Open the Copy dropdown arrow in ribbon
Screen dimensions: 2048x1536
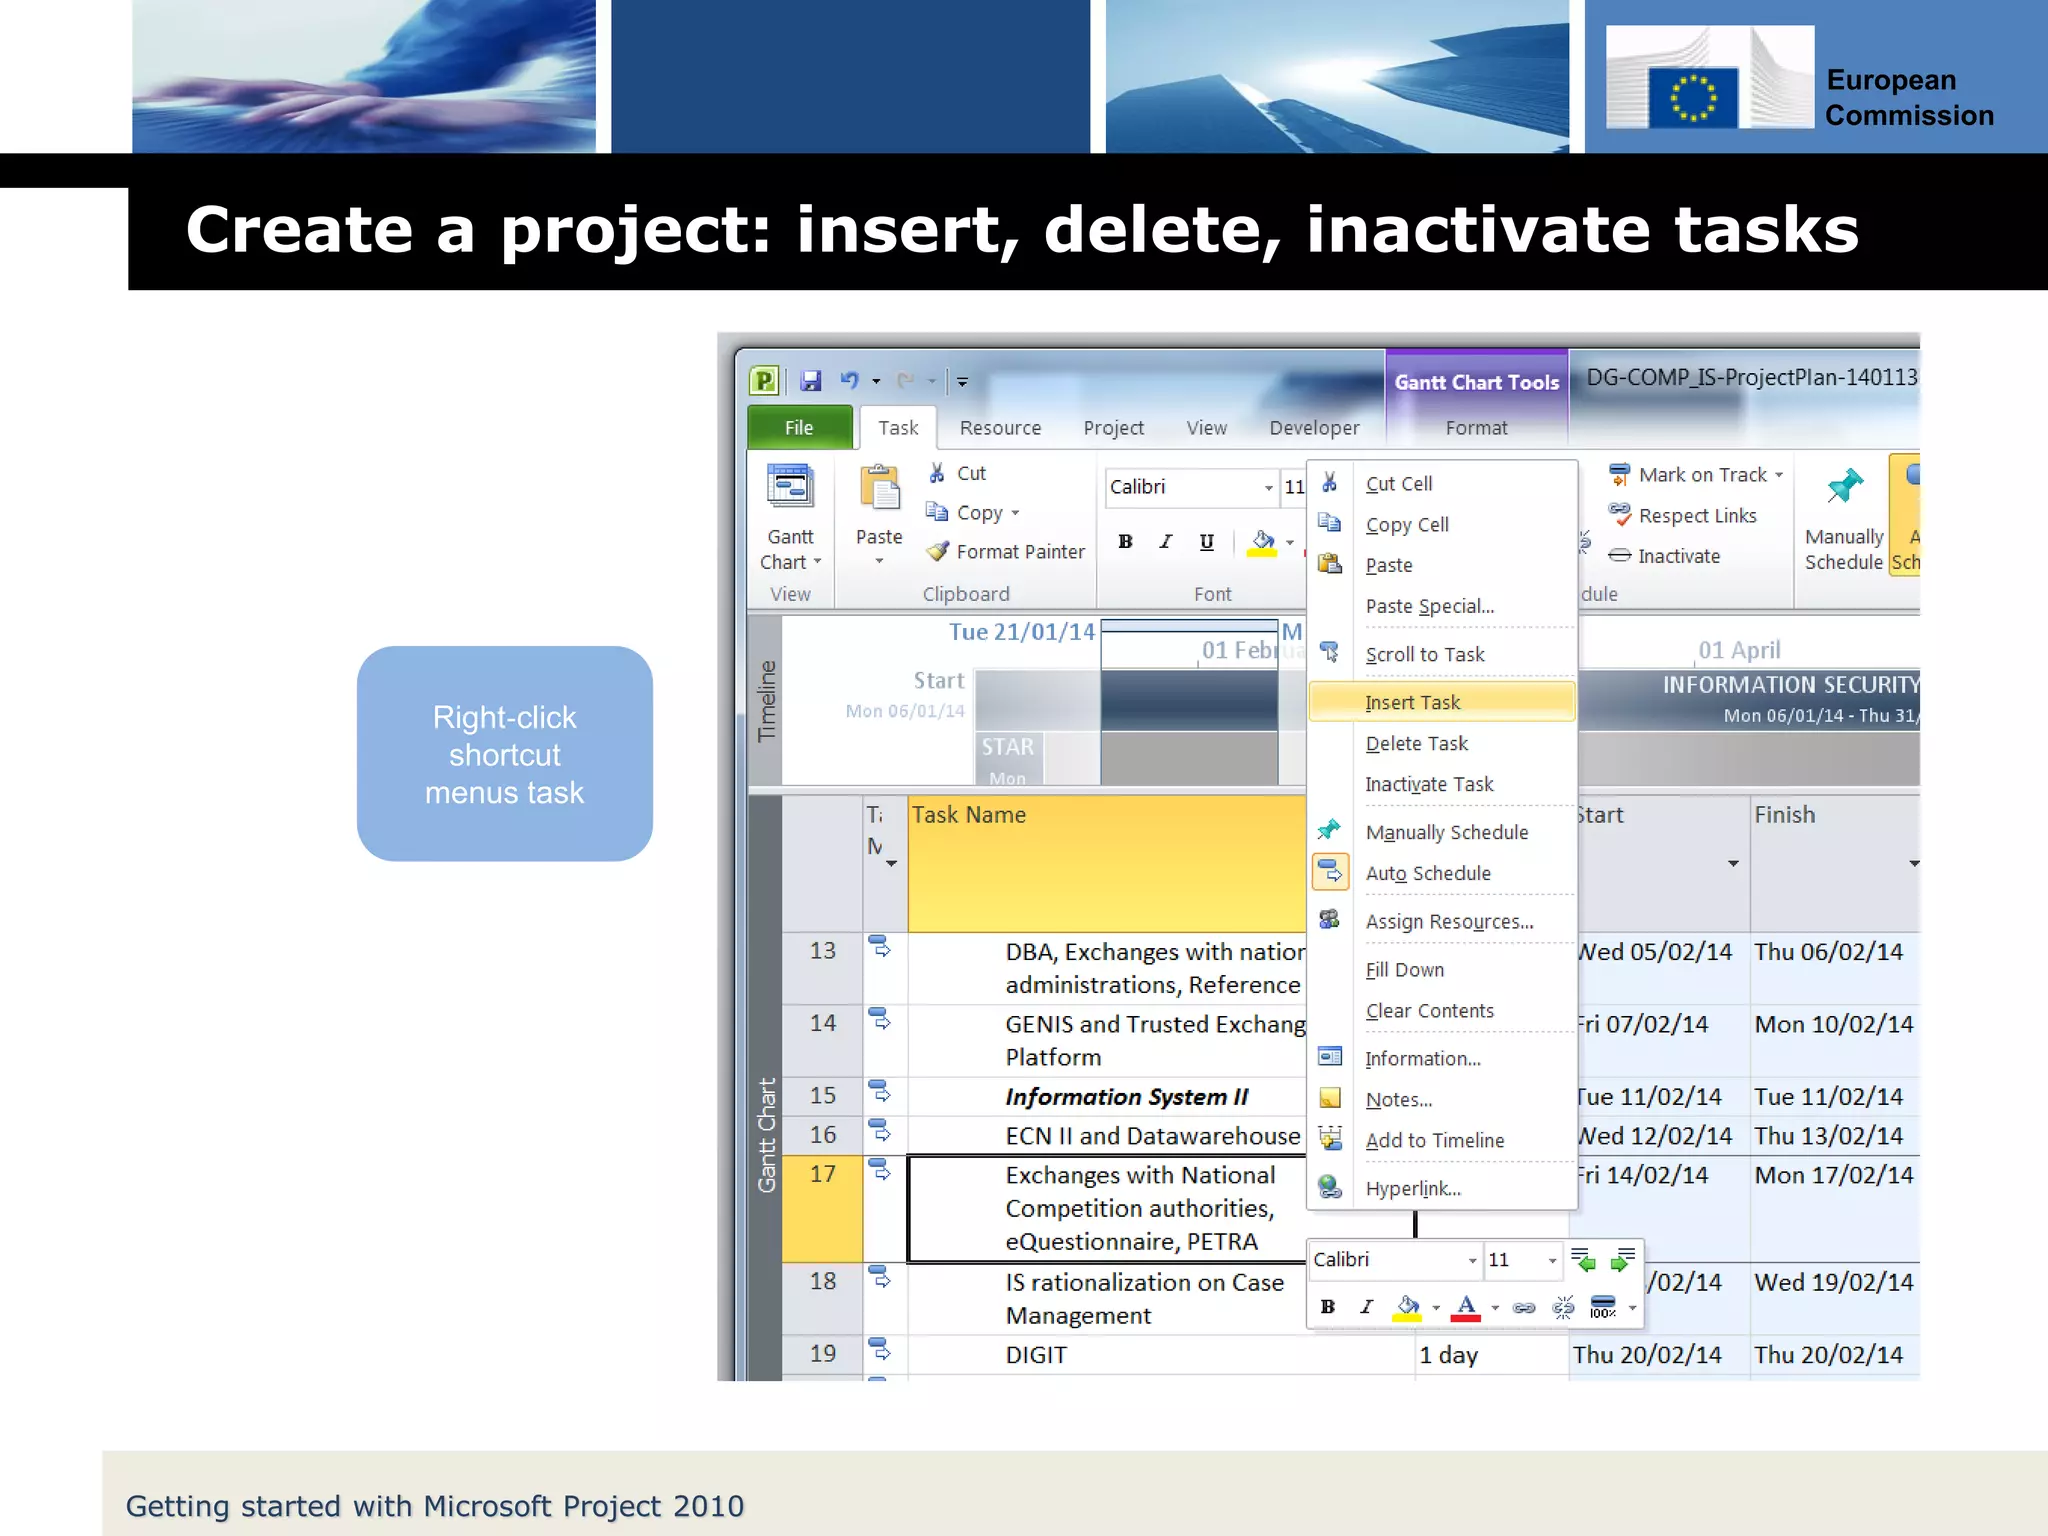(1015, 513)
